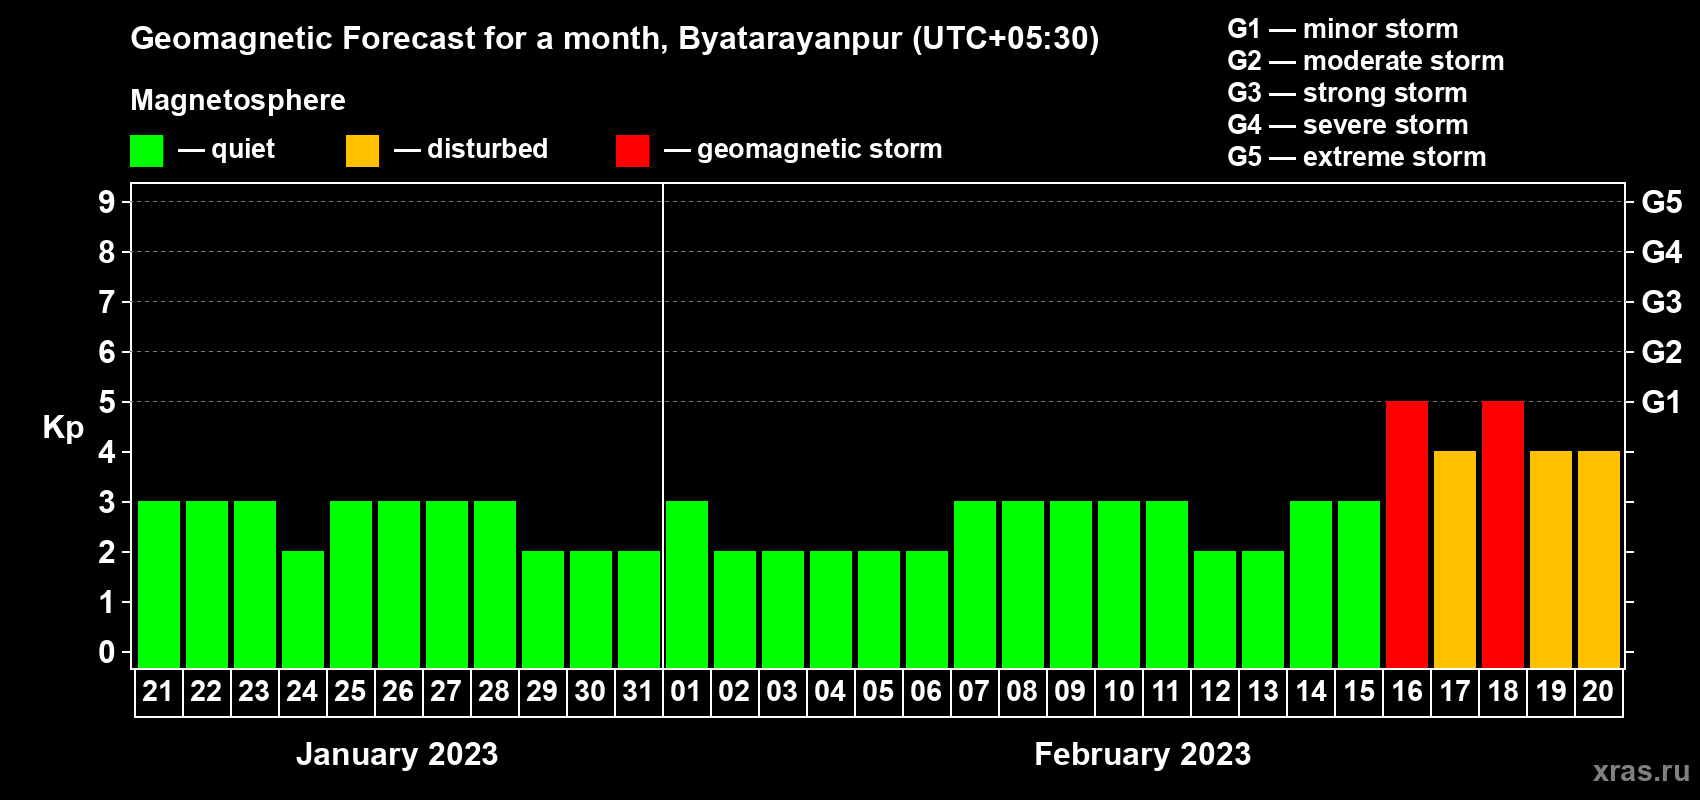The image size is (1700, 800).
Task: Click the Magnetosphere heading
Action: pos(238,101)
